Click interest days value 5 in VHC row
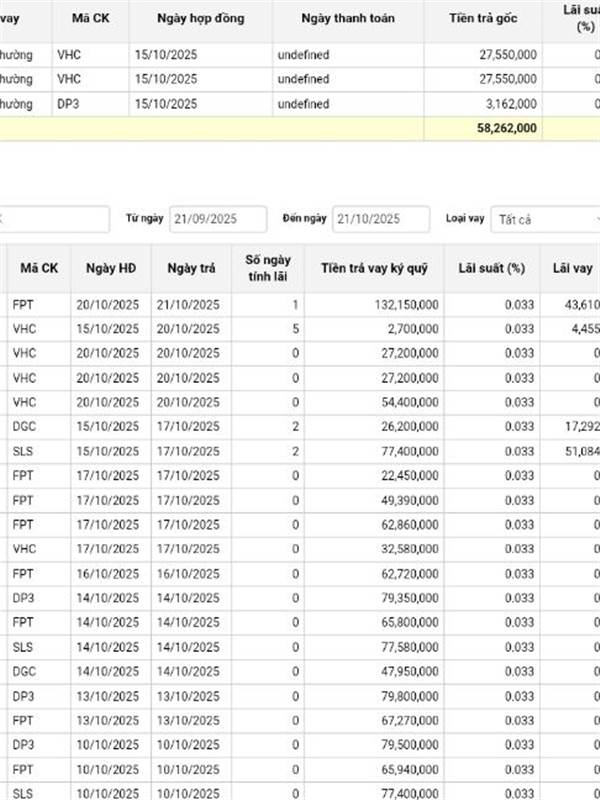600x800 pixels. click(295, 329)
